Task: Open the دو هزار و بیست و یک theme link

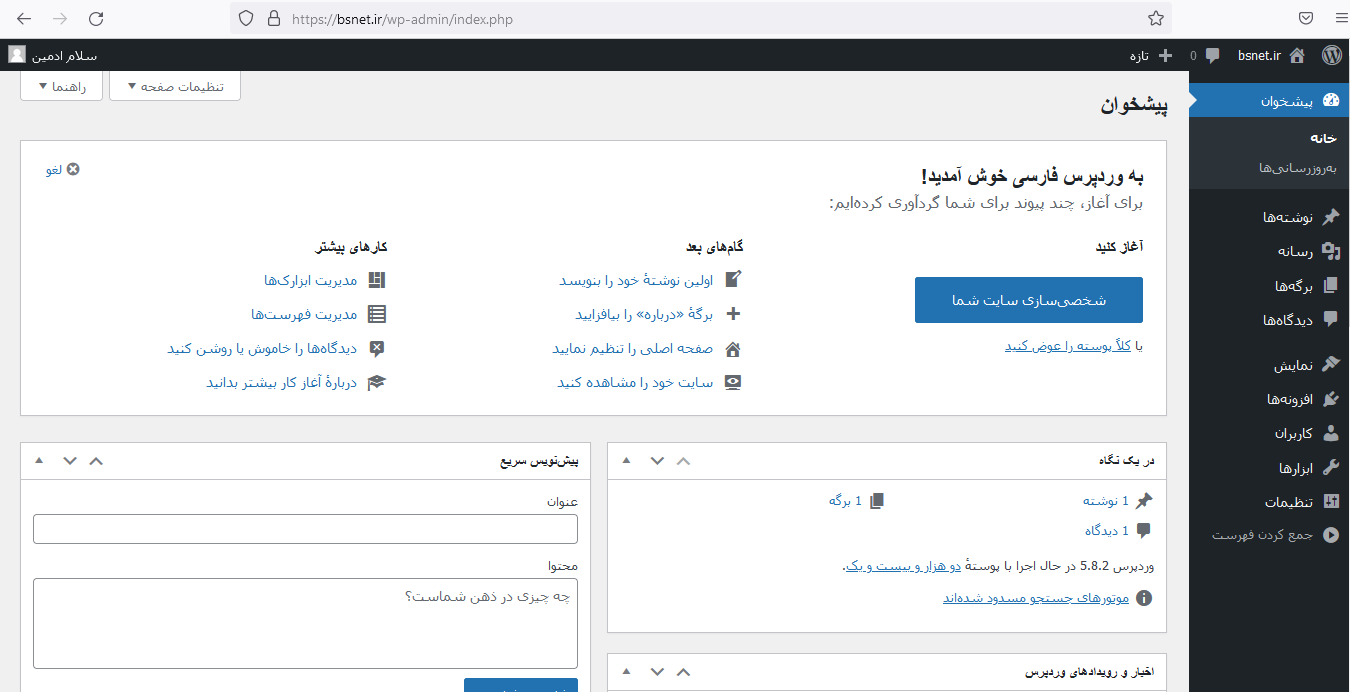Action: pyautogui.click(x=903, y=566)
